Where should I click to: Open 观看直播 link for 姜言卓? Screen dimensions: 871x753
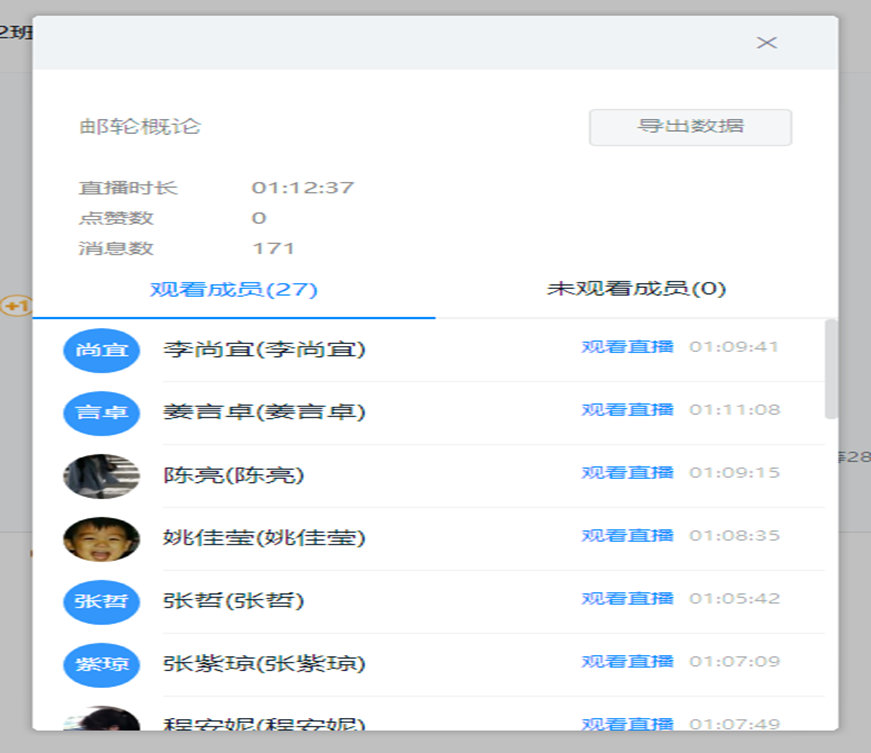(x=627, y=410)
